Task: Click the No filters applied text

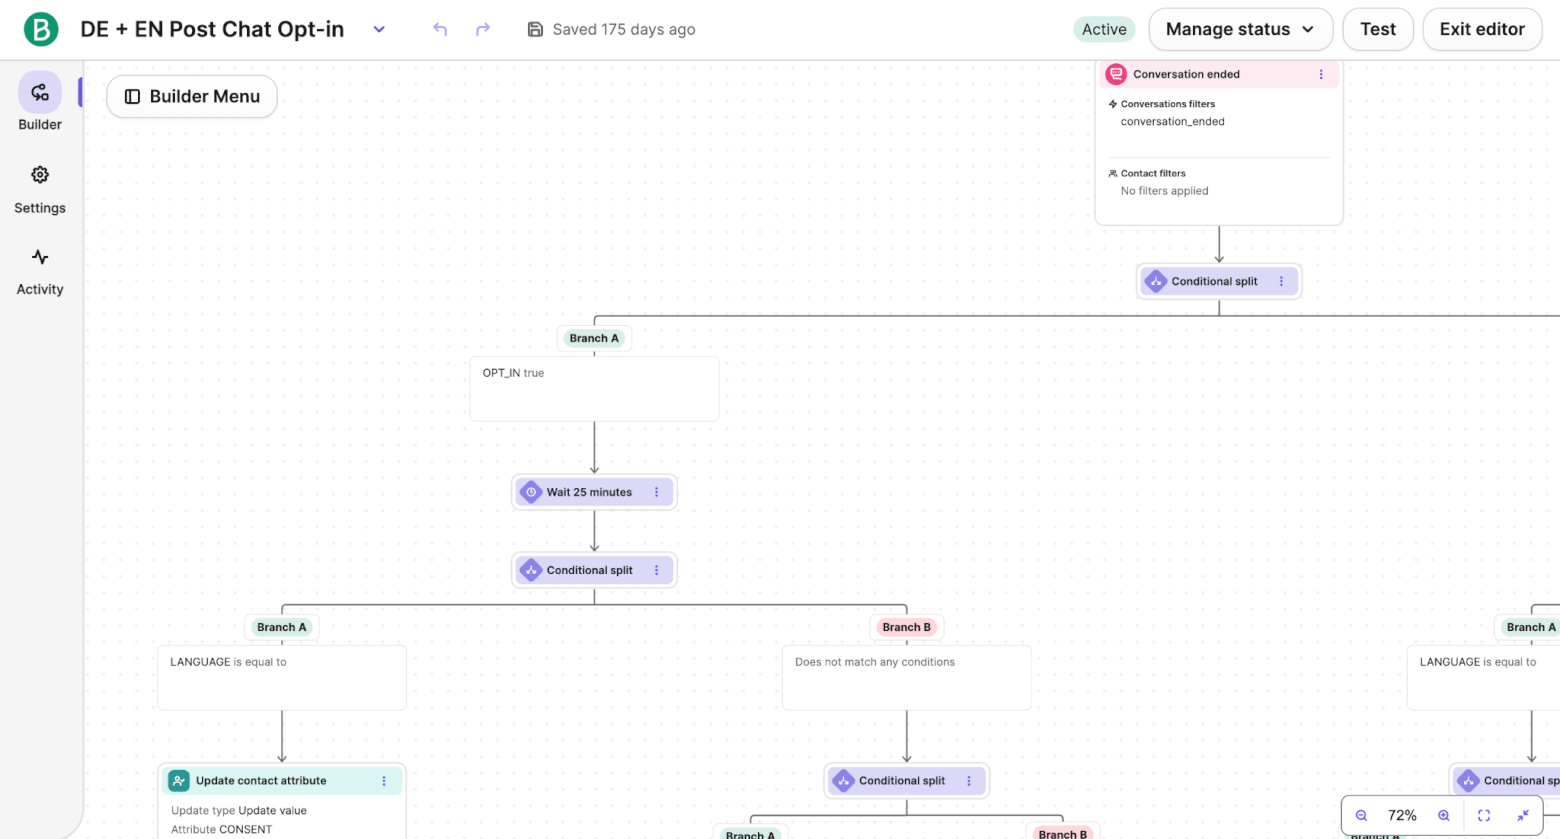Action: 1164,191
